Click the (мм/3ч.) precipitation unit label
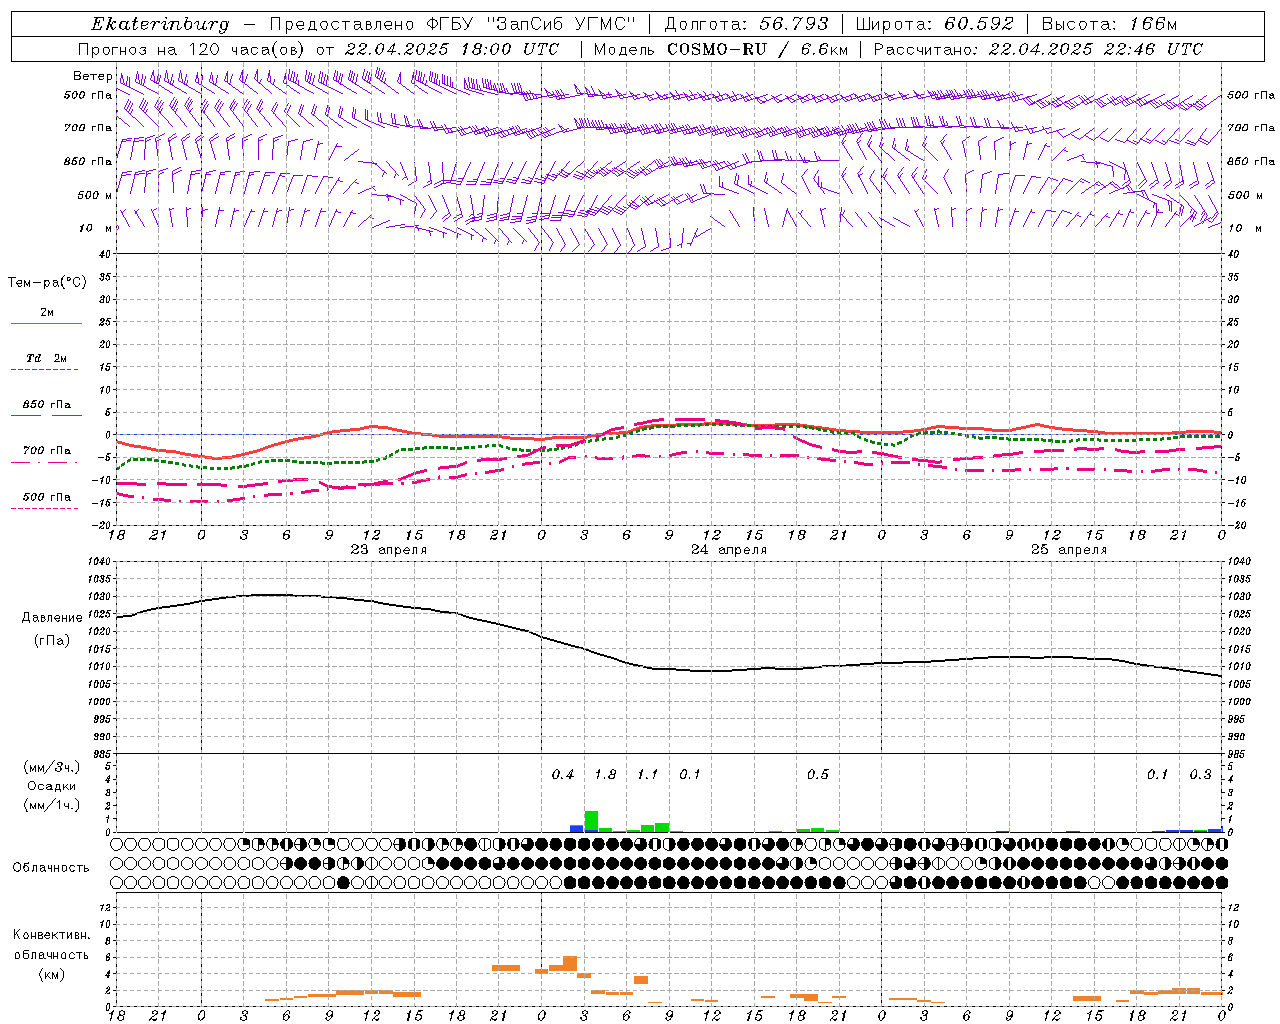The image size is (1280, 1024). coord(51,767)
